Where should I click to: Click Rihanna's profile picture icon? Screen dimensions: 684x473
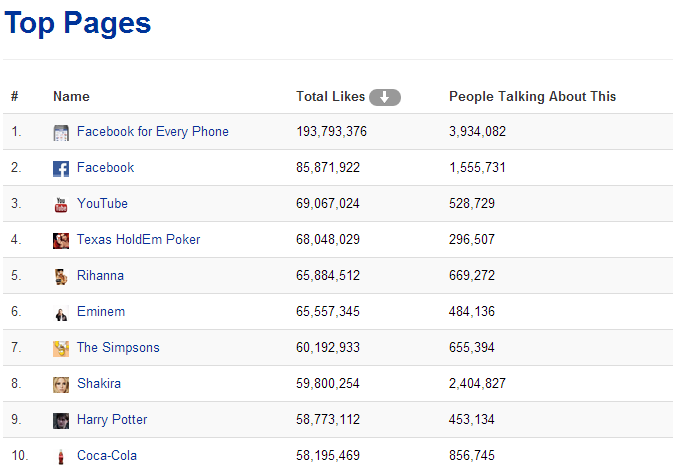[x=61, y=276]
